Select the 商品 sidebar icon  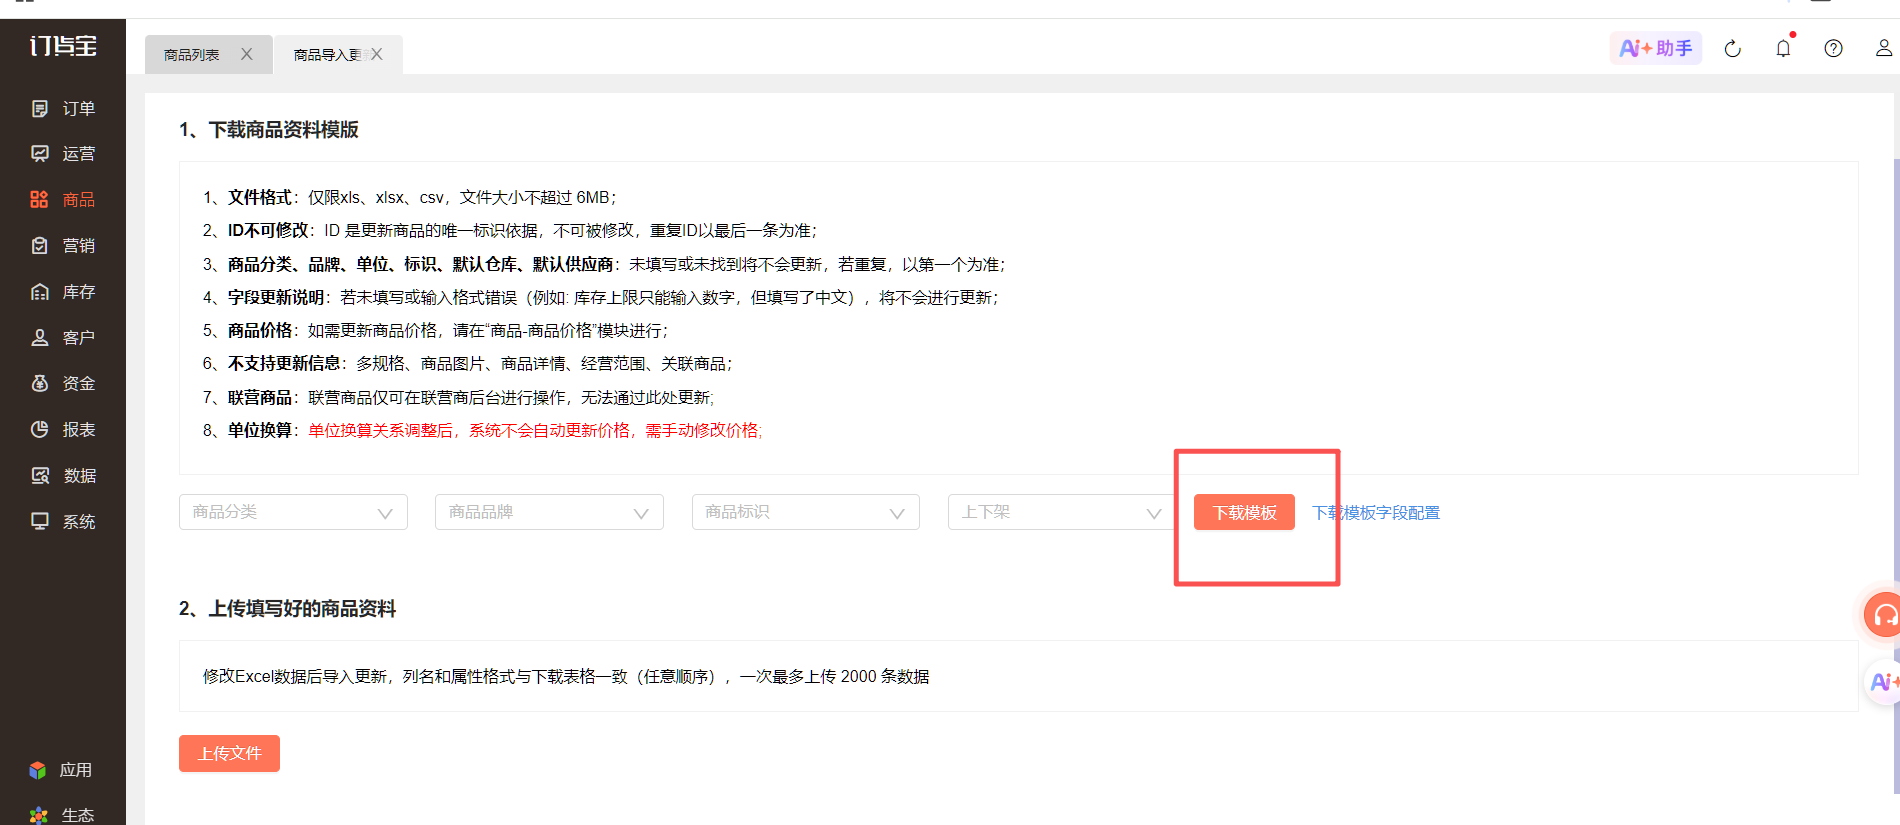tap(39, 199)
